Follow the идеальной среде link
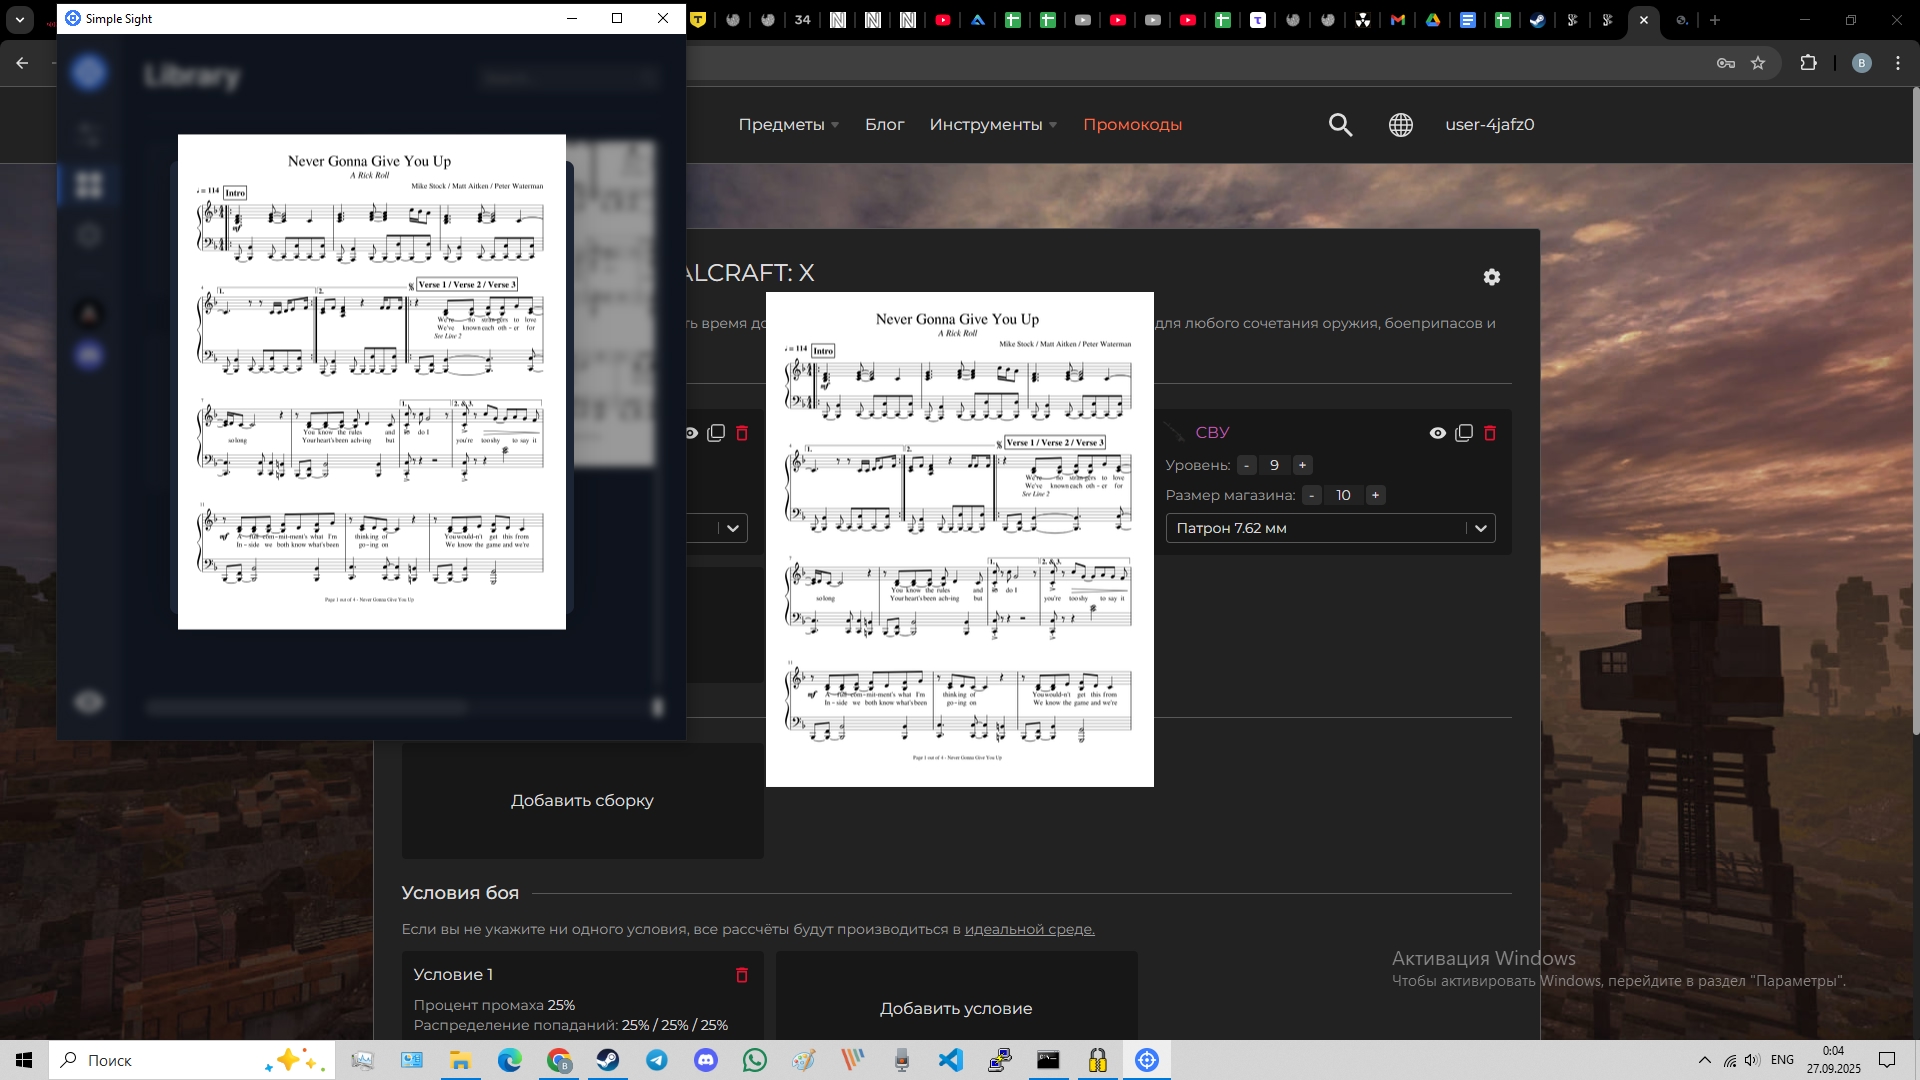Image resolution: width=1920 pixels, height=1080 pixels. point(1029,929)
